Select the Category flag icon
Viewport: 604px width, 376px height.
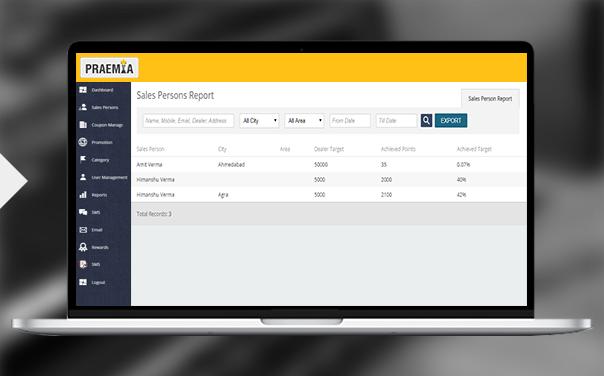click(x=83, y=159)
